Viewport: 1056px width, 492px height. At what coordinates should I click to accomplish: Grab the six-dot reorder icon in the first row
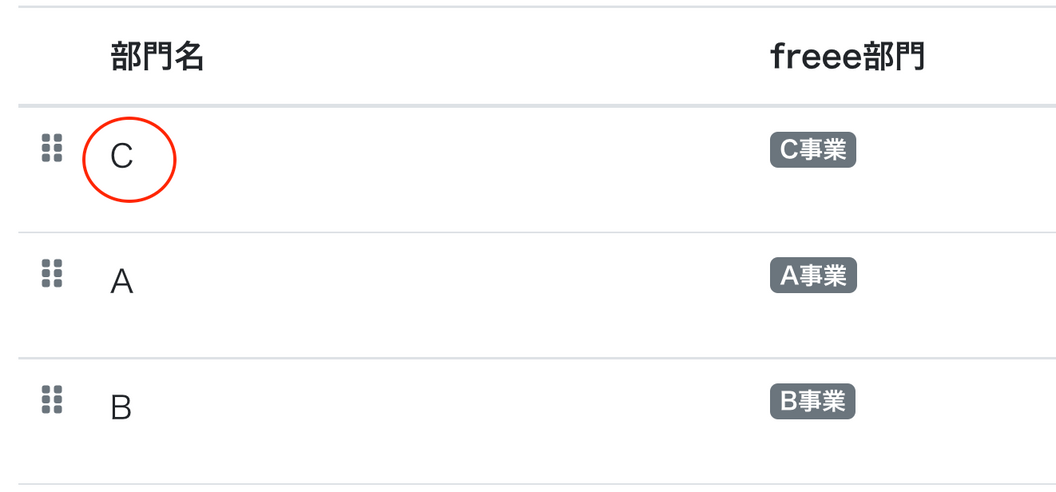coord(52,148)
